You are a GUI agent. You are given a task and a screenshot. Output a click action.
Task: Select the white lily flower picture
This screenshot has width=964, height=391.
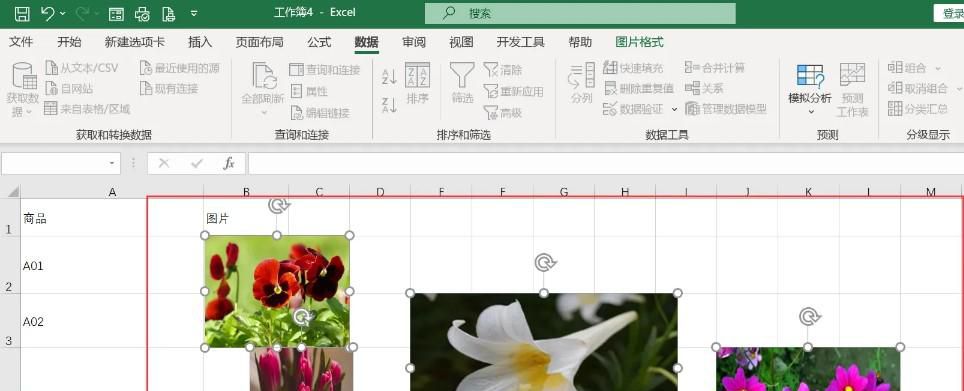point(543,342)
